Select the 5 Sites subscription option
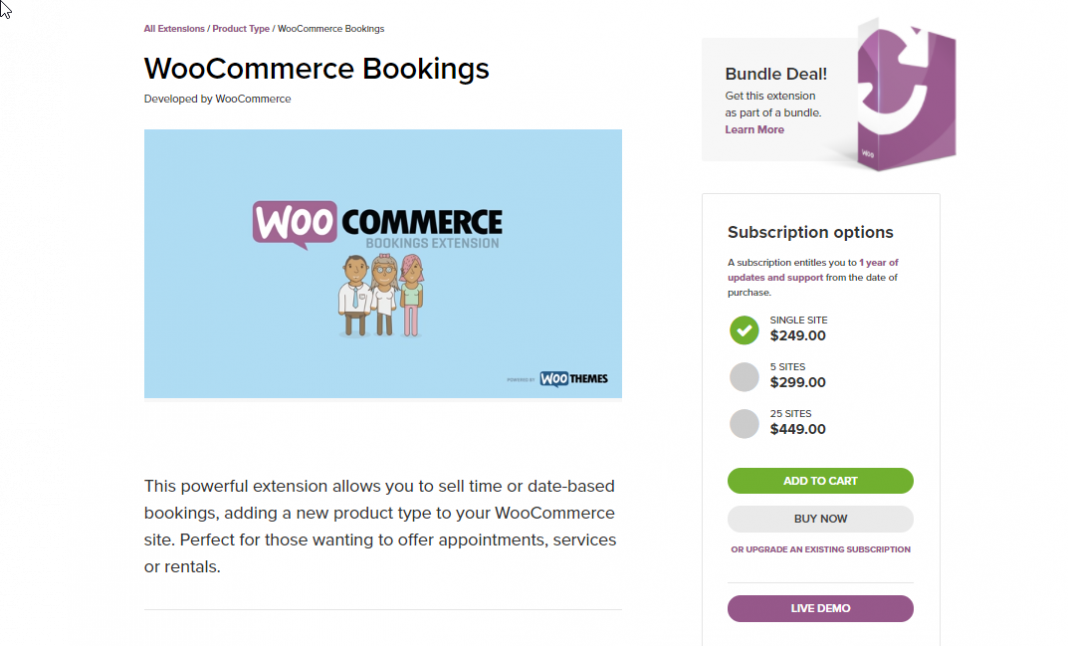The height and width of the screenshot is (646, 1068). click(744, 377)
